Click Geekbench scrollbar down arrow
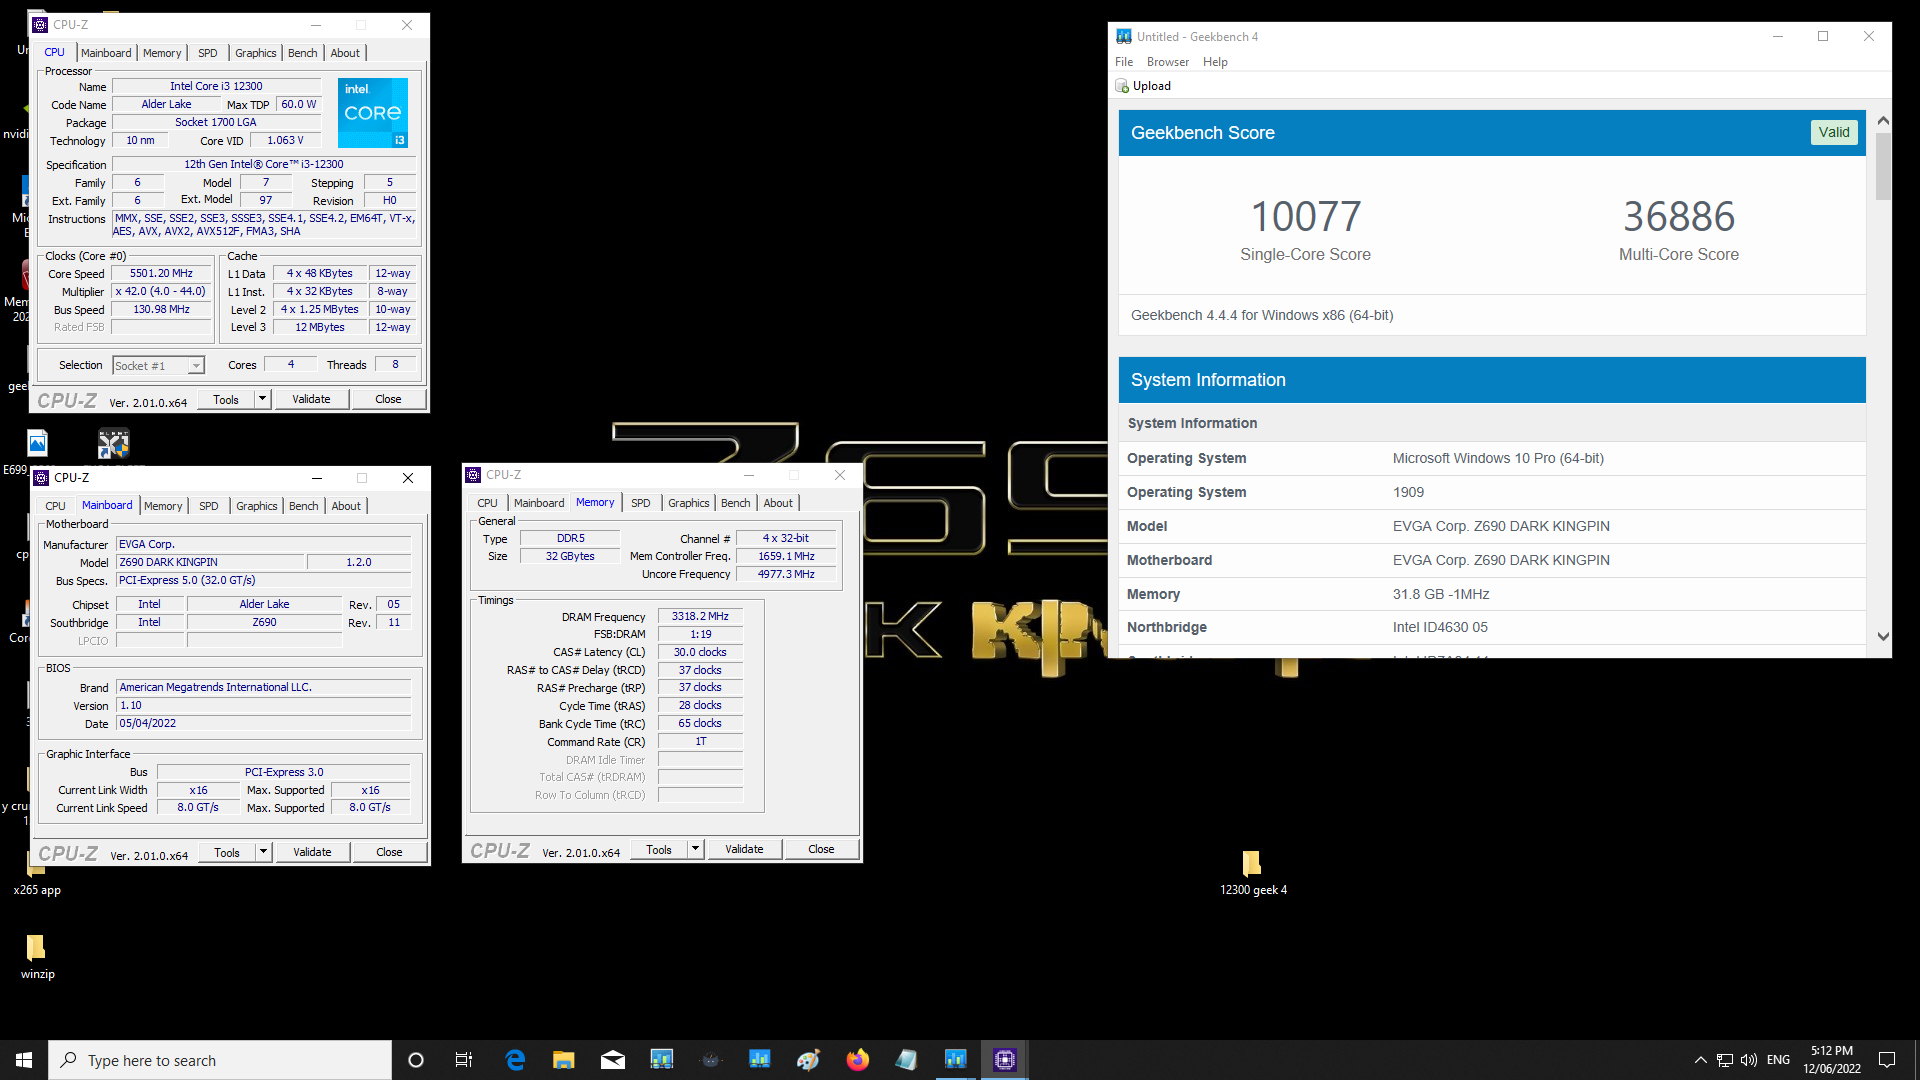The width and height of the screenshot is (1920, 1080). (1883, 637)
